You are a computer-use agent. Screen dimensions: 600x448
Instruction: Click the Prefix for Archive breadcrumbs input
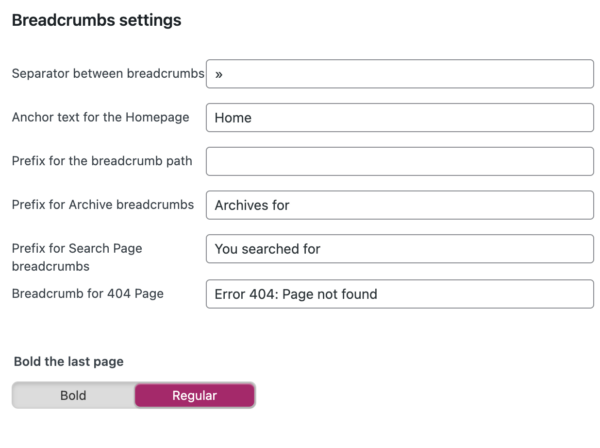click(400, 205)
